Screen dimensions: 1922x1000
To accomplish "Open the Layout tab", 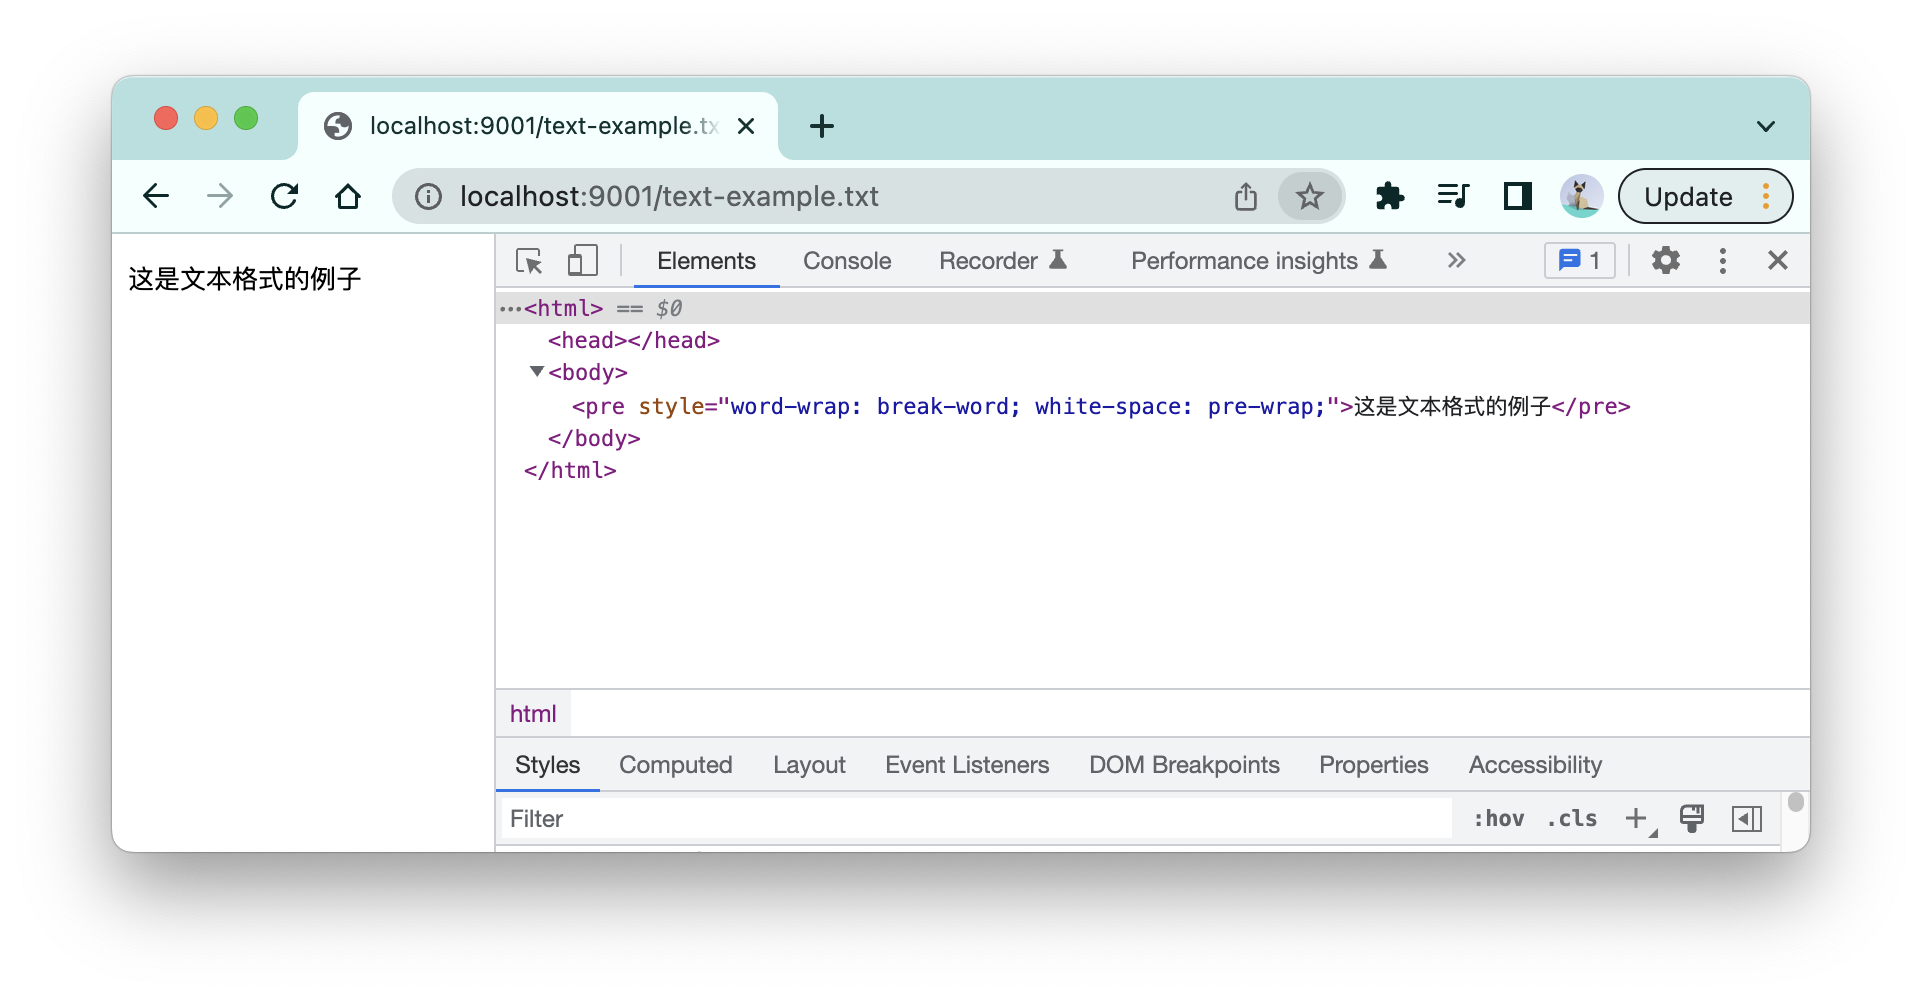I will pos(809,765).
